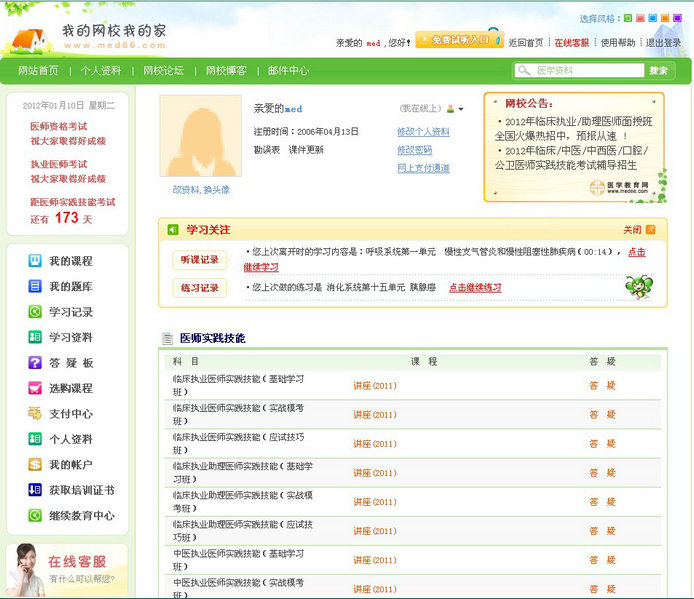
Task: Click the profile avatar thumbnail
Action: [x=200, y=137]
